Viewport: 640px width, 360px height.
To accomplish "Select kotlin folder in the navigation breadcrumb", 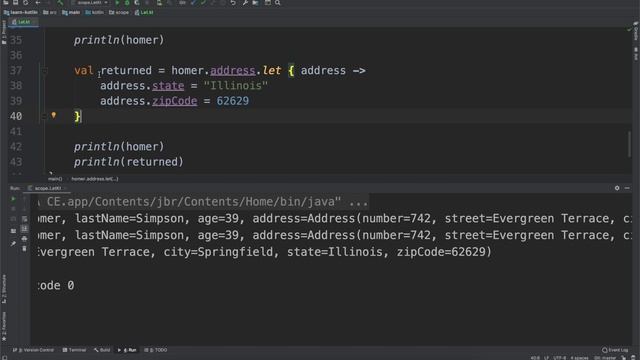I will tap(95, 12).
